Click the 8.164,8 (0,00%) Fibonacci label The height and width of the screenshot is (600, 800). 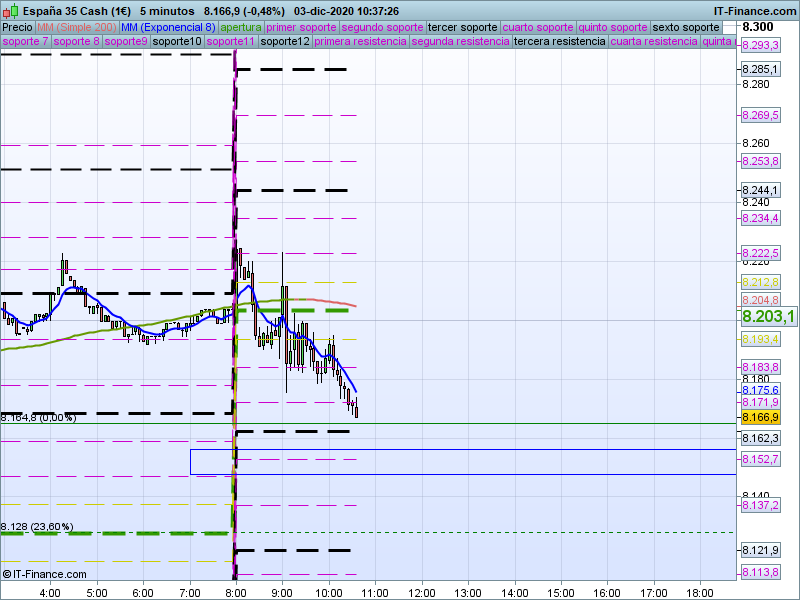tap(38, 418)
